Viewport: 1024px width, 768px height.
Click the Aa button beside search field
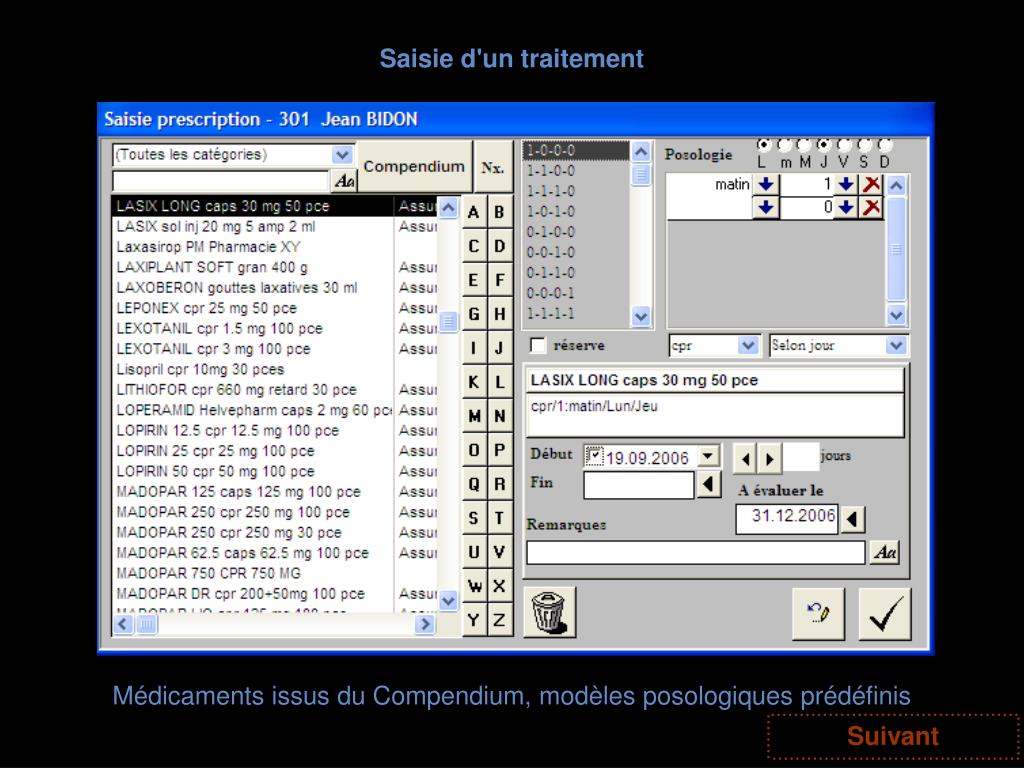[x=344, y=180]
